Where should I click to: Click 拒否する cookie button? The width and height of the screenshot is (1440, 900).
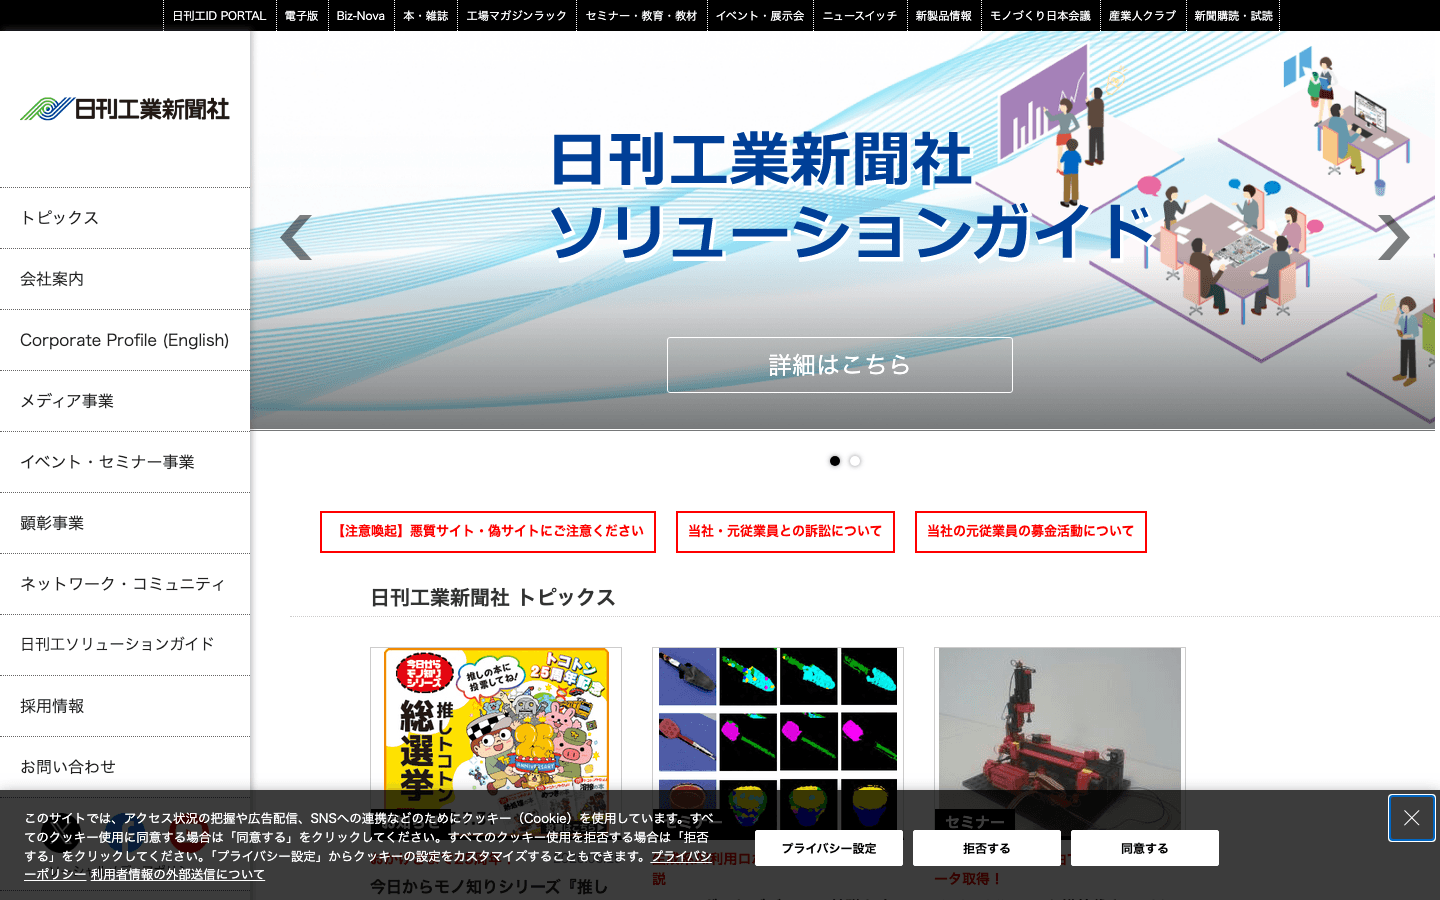[x=987, y=848]
